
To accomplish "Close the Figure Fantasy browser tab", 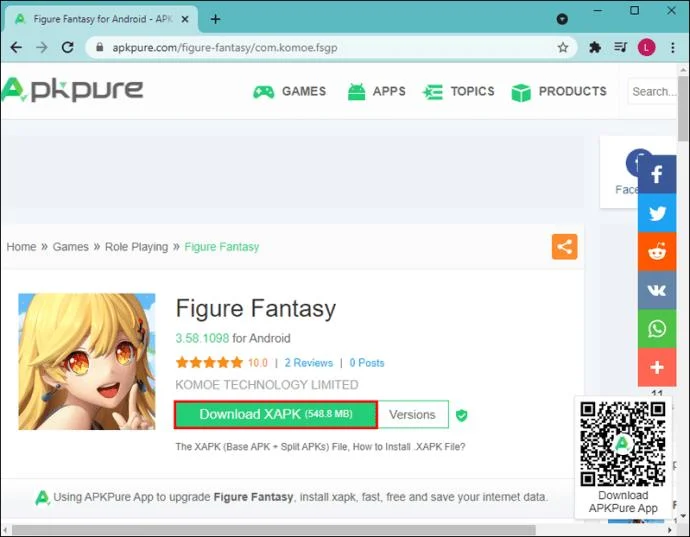I will tap(185, 19).
